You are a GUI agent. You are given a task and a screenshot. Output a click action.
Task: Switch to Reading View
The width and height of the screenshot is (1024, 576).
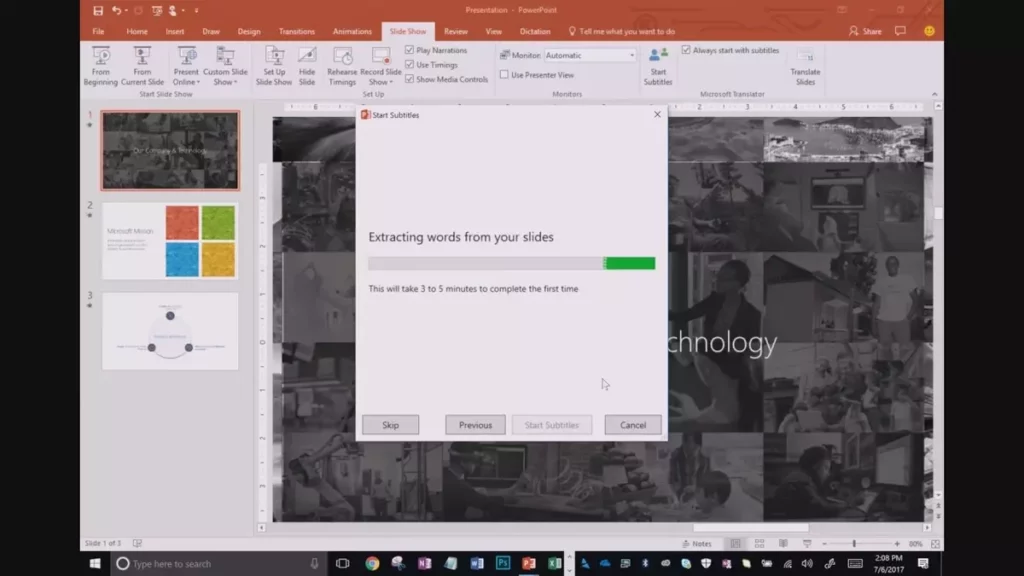click(783, 543)
